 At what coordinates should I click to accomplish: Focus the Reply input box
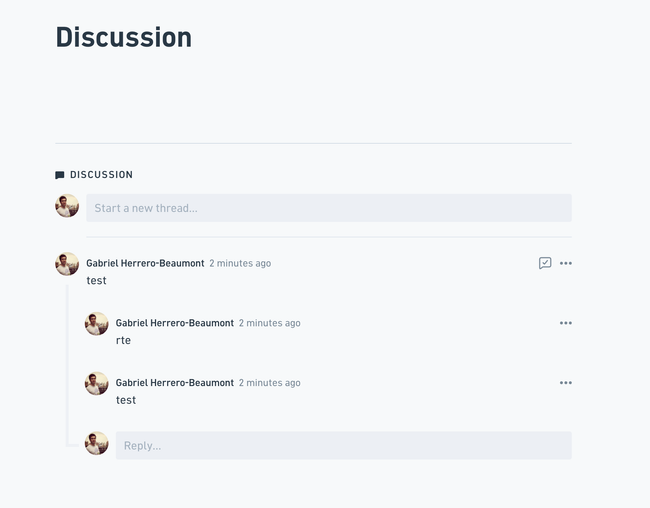(x=344, y=445)
